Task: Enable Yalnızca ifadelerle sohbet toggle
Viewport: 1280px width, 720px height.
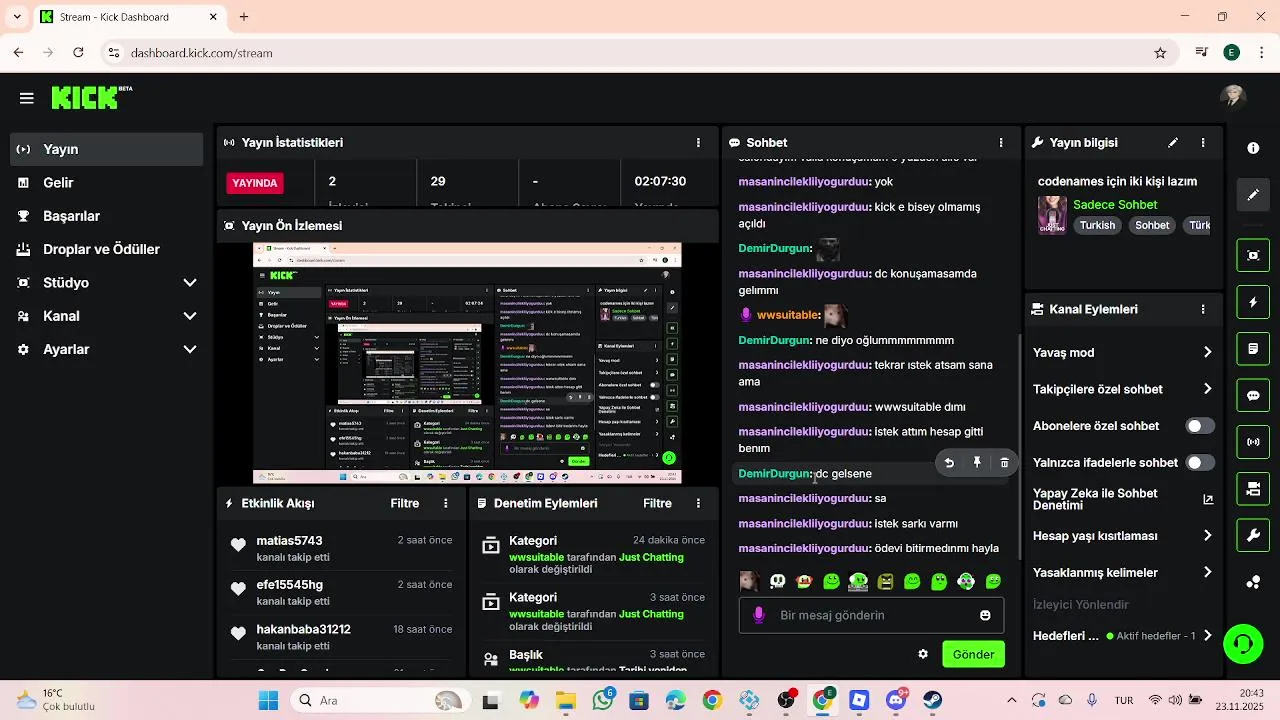Action: pyautogui.click(x=1200, y=463)
